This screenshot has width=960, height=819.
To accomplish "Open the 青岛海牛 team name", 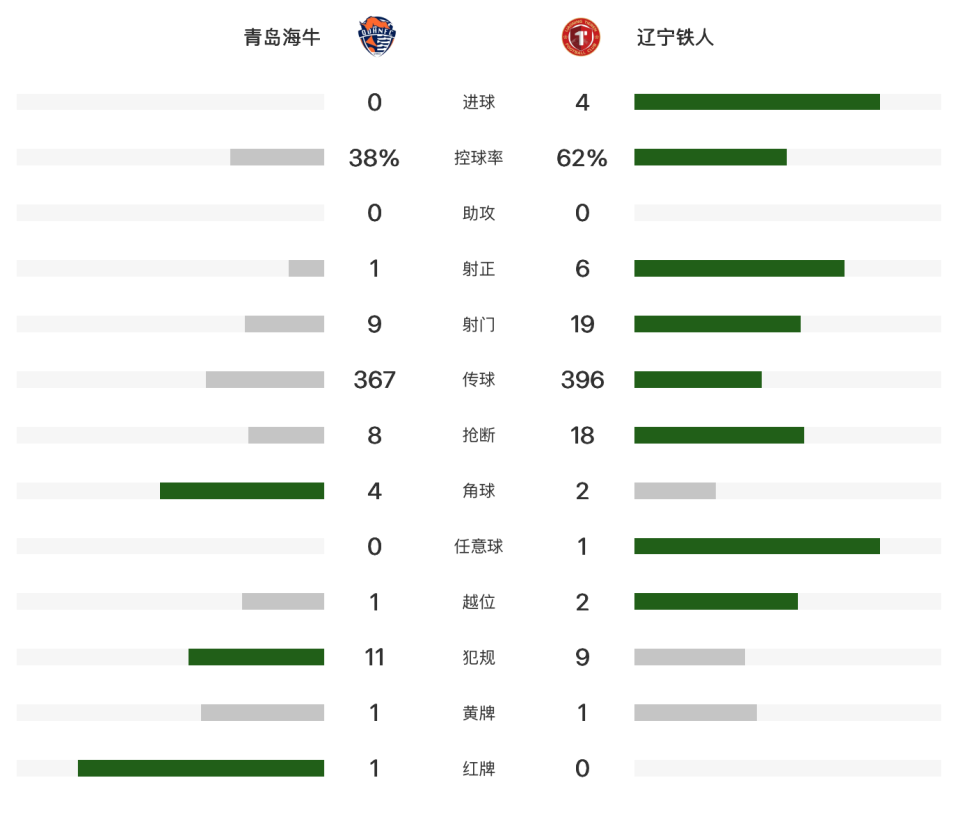I will click(282, 37).
